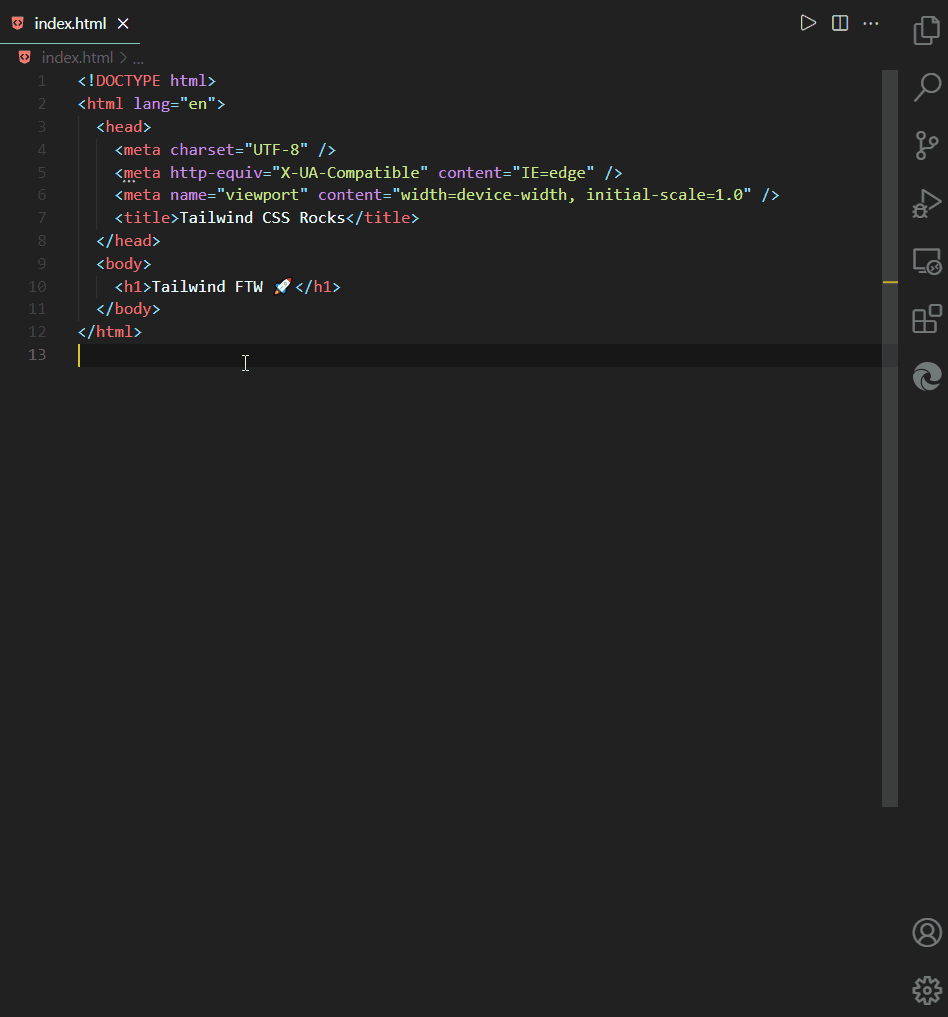Screen dimensions: 948x1017
Task: Click "X-UA-Compatible" string
Action: click(x=350, y=173)
